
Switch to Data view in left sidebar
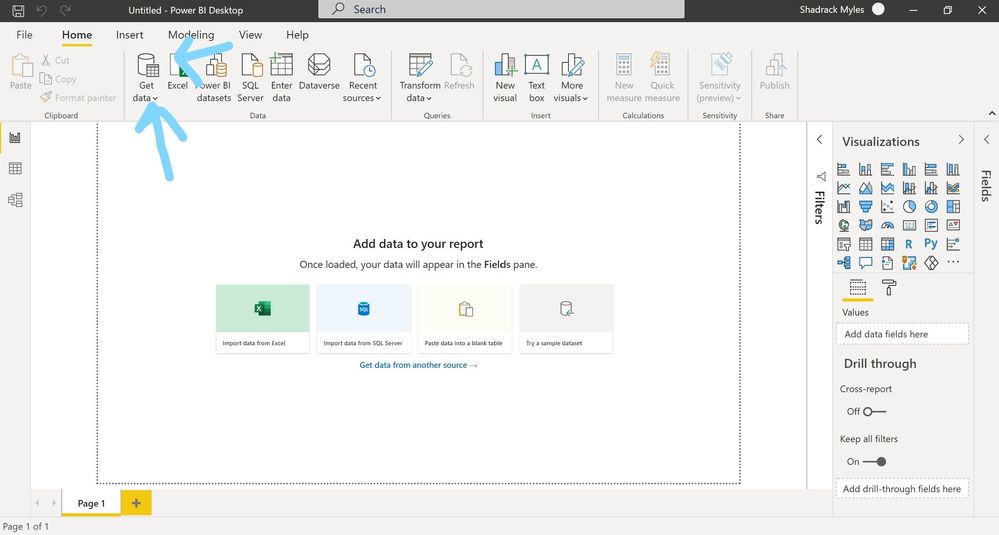pyautogui.click(x=15, y=168)
